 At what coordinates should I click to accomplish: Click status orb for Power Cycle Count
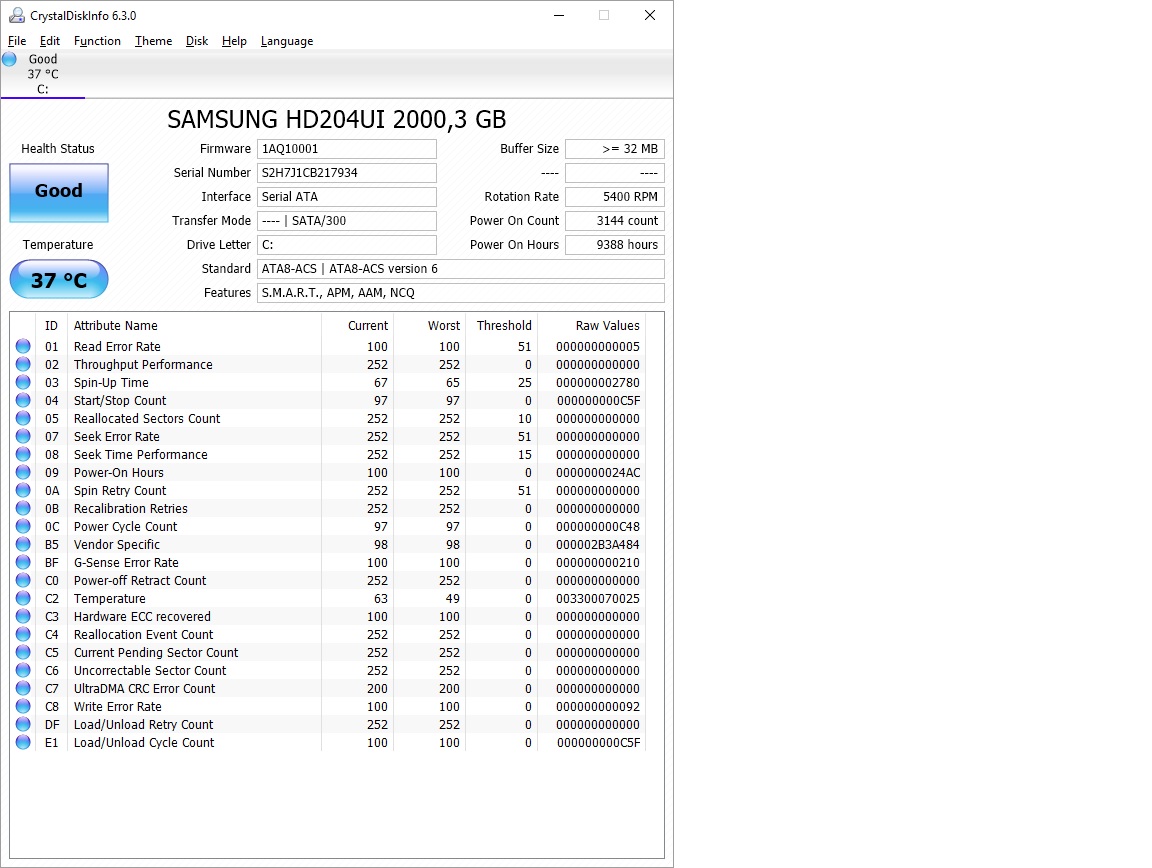coord(24,526)
